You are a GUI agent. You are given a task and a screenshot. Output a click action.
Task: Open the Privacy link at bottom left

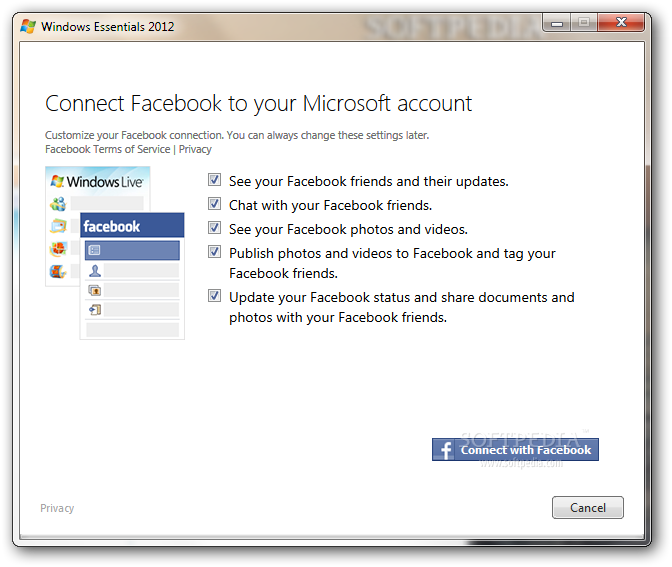pos(57,508)
